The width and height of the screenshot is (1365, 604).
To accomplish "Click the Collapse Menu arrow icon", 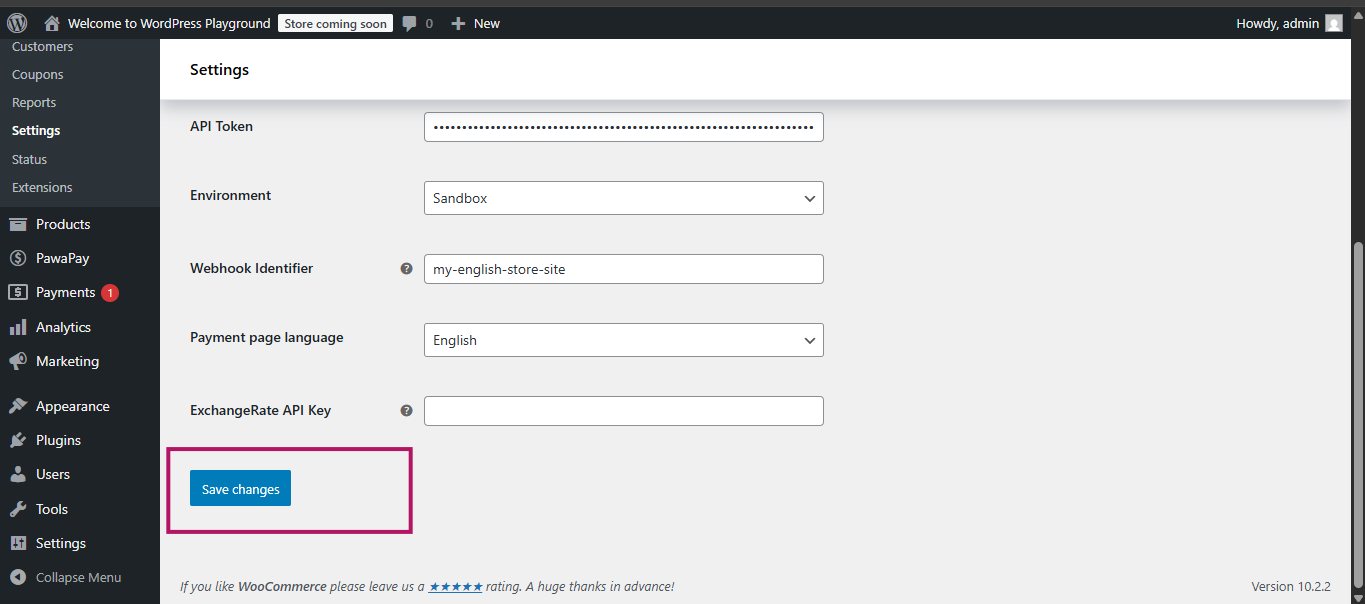I will (x=18, y=577).
